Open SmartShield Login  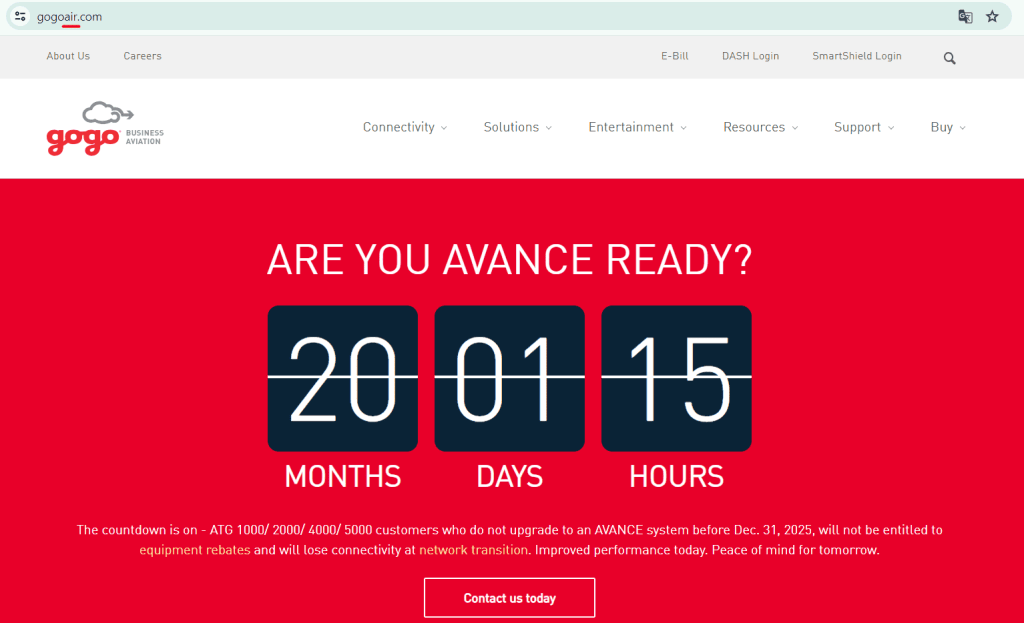[857, 56]
